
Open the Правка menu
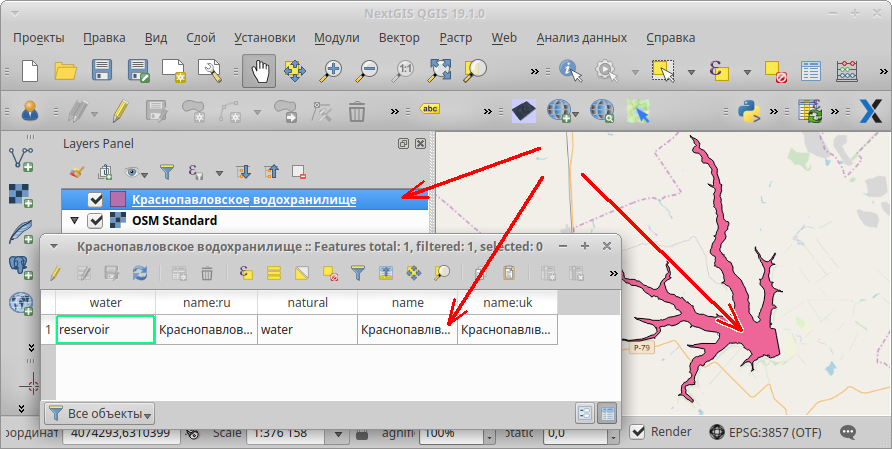pyautogui.click(x=104, y=38)
